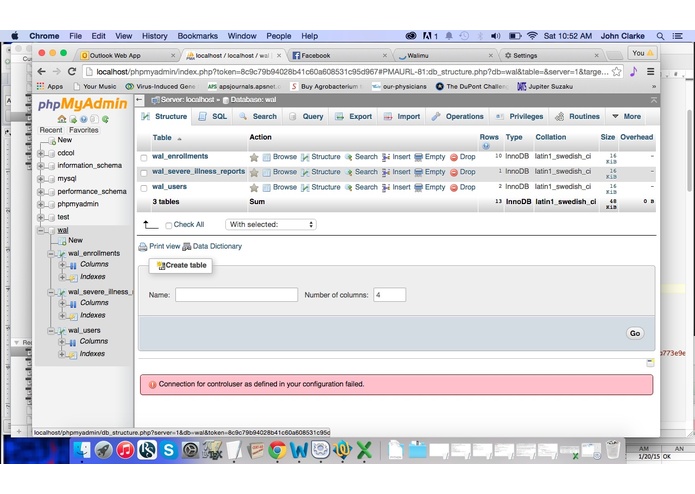Open the Privileges tab
Image resolution: width=695 pixels, height=494 pixels.
coord(519,117)
